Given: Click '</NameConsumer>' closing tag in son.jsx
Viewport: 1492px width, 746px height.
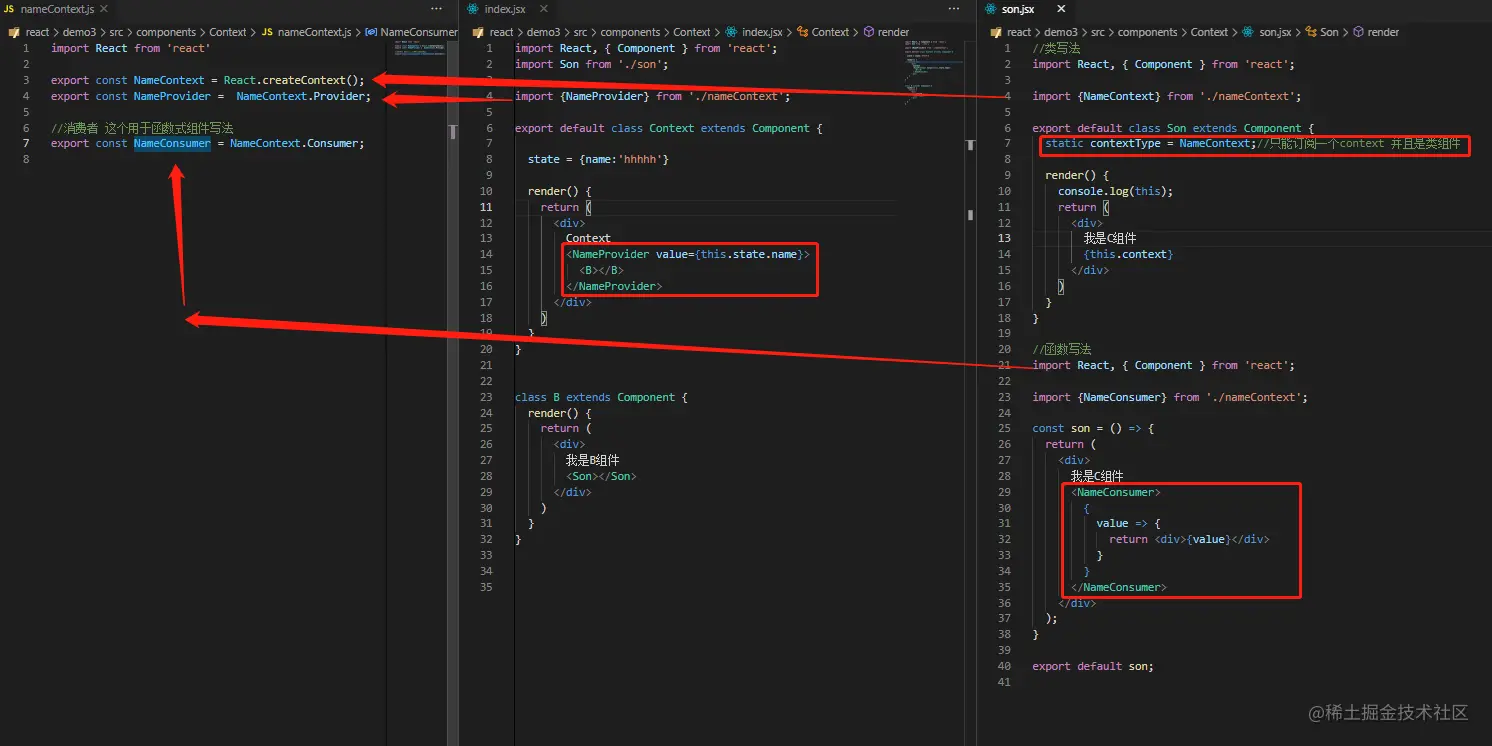Looking at the screenshot, I should point(1119,587).
